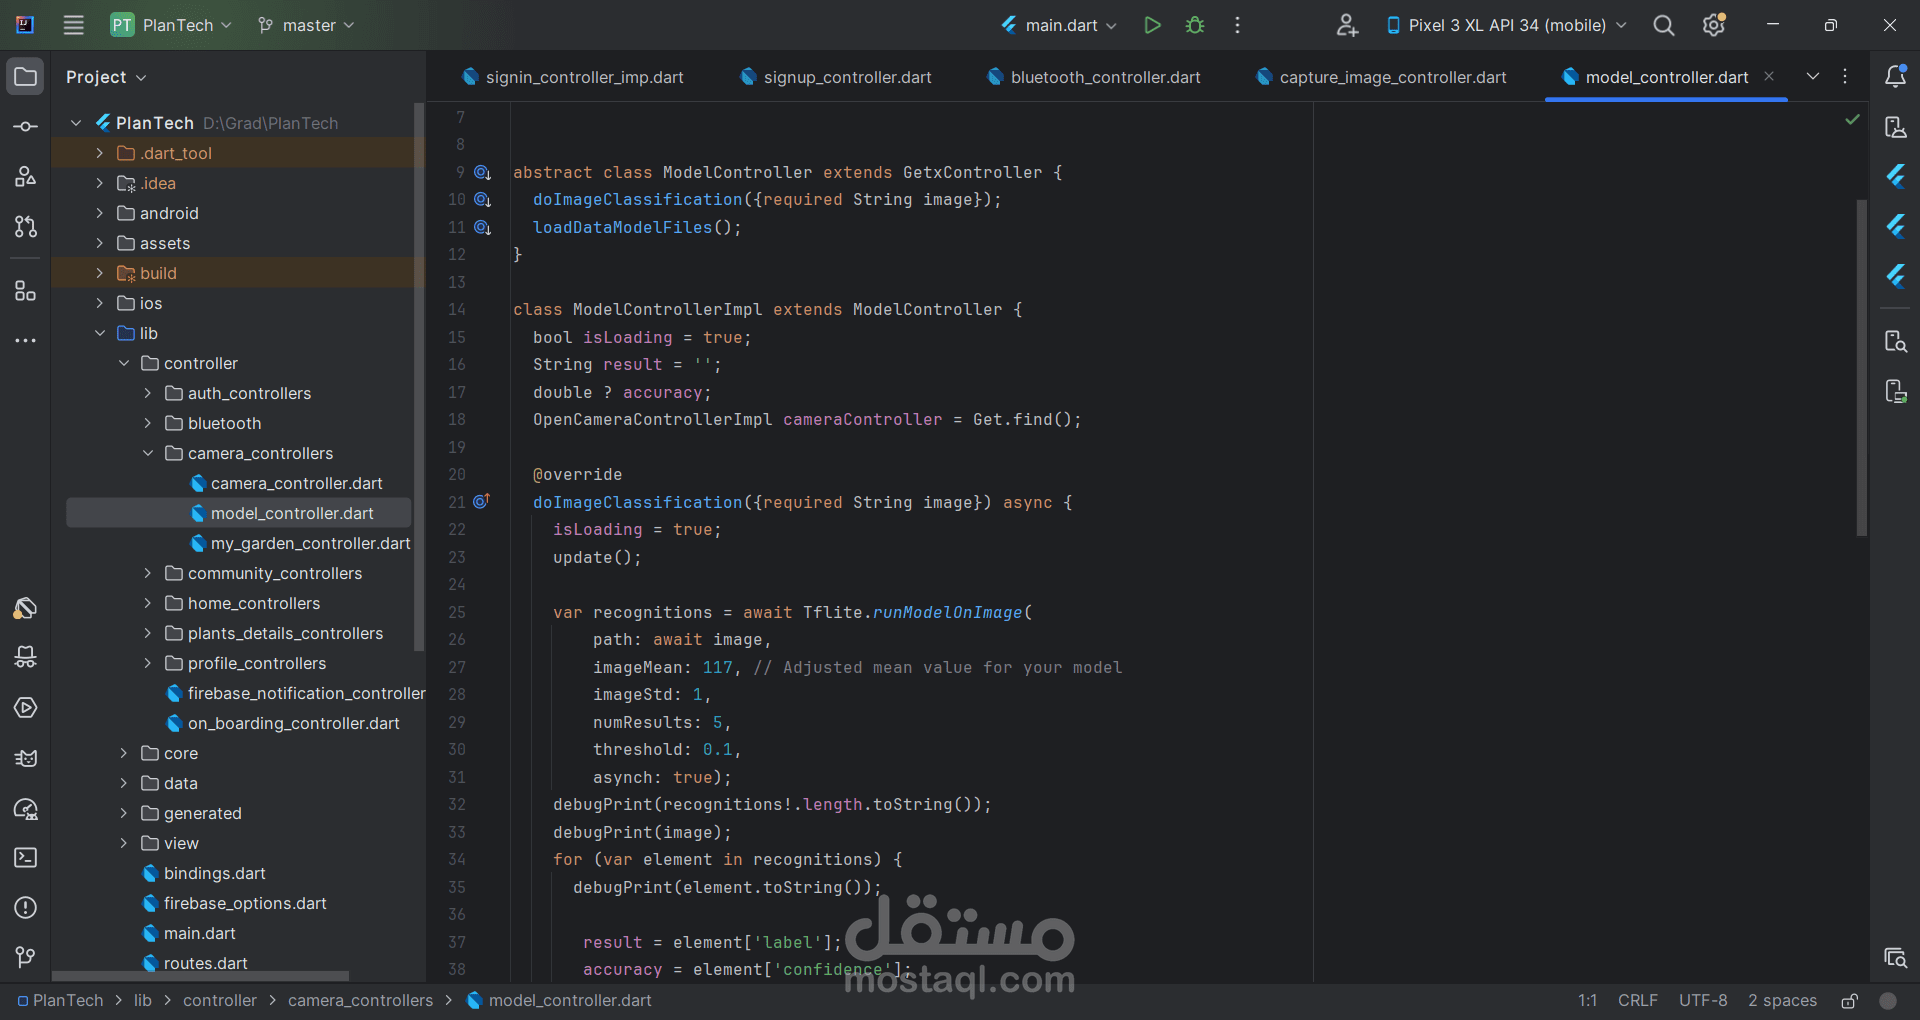Start debugging with the bug icon
Image resolution: width=1920 pixels, height=1020 pixels.
(1194, 25)
